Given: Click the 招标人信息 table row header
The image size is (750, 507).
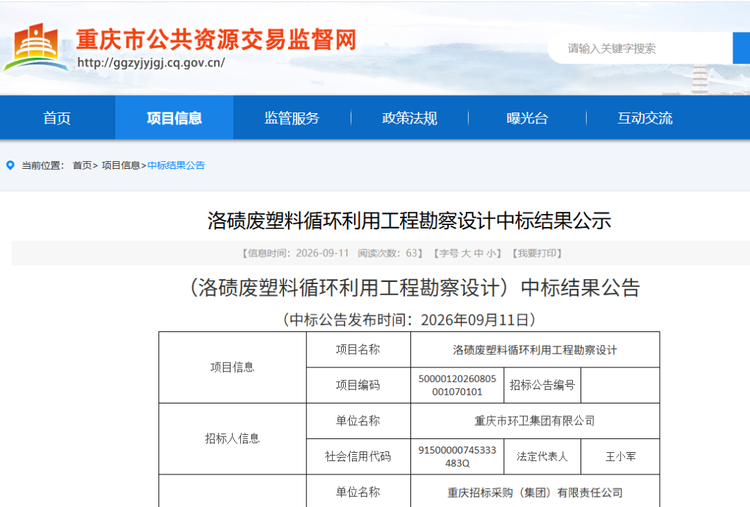Looking at the screenshot, I should pos(232,439).
